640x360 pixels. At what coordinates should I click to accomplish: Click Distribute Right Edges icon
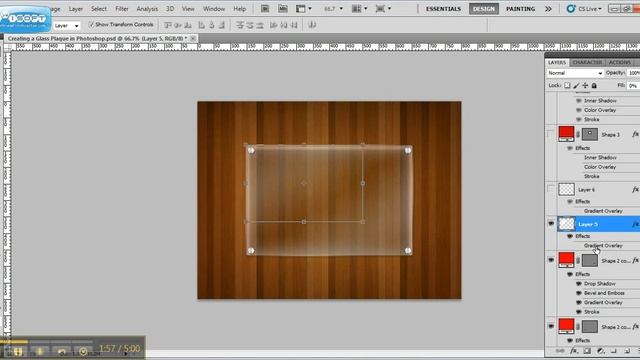294,25
